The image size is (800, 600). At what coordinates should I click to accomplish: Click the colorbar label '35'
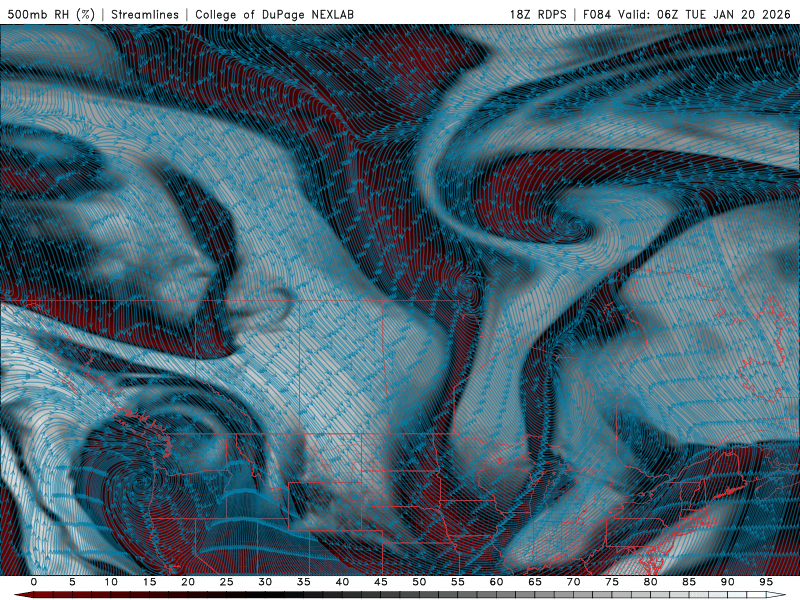pyautogui.click(x=304, y=582)
